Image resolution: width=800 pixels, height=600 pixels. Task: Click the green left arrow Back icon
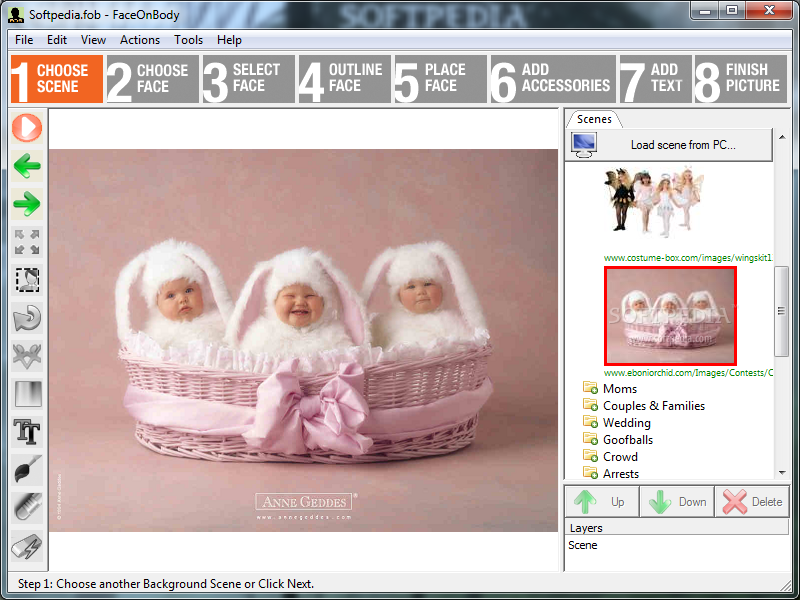coord(27,165)
